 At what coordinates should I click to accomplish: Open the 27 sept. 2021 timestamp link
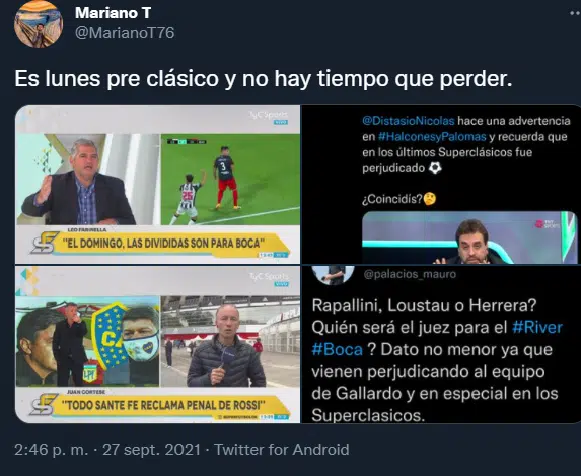point(152,450)
